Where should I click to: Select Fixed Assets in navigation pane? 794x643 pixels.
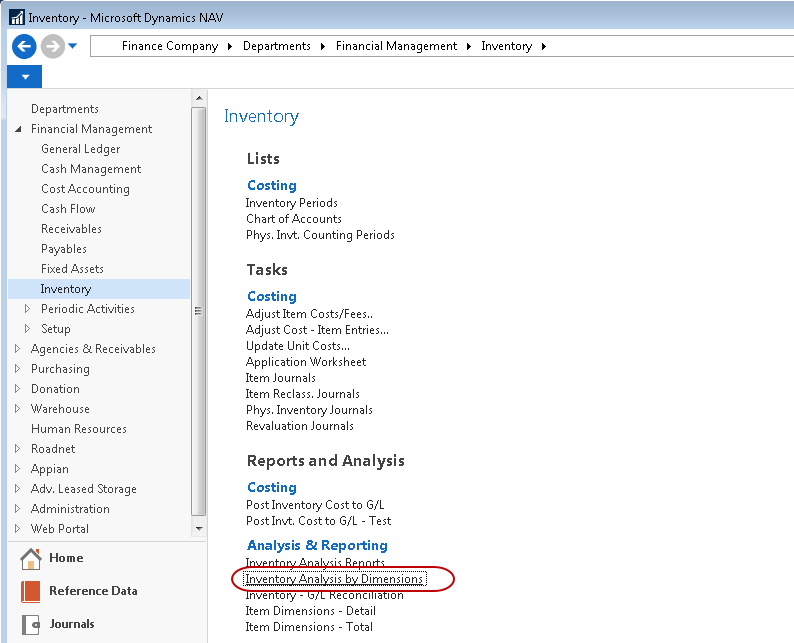click(x=72, y=269)
